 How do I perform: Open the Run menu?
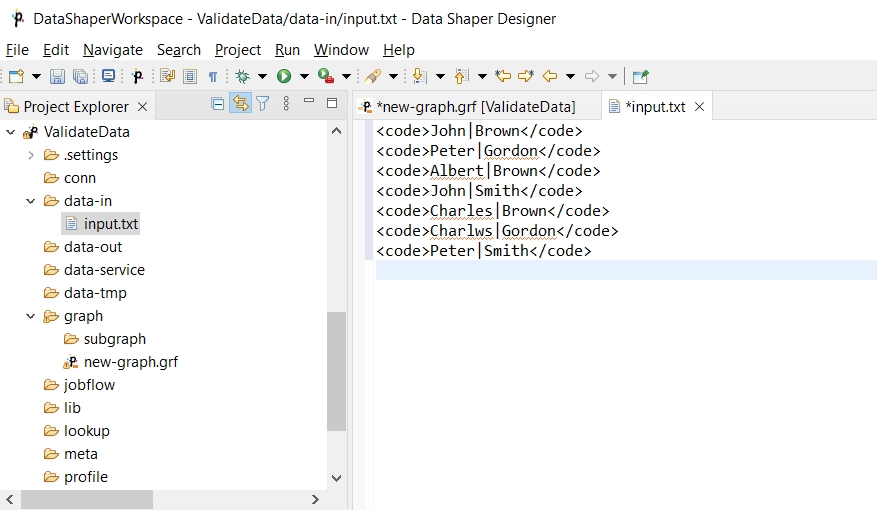point(287,50)
